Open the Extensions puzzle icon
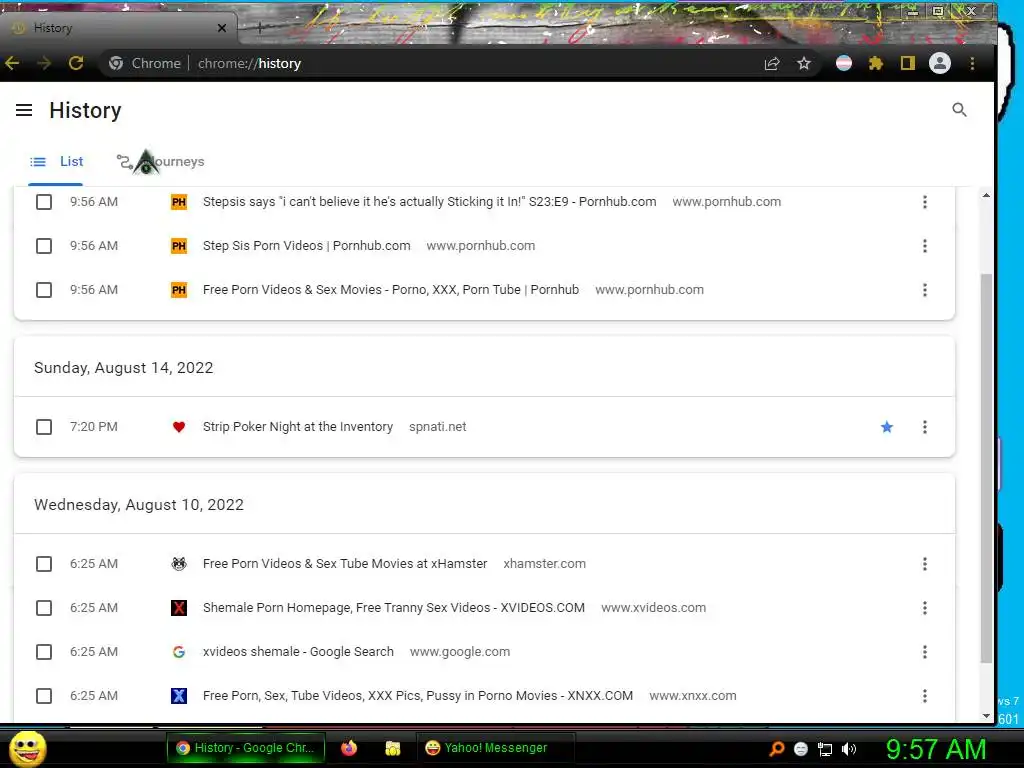The width and height of the screenshot is (1024, 768). coord(876,63)
